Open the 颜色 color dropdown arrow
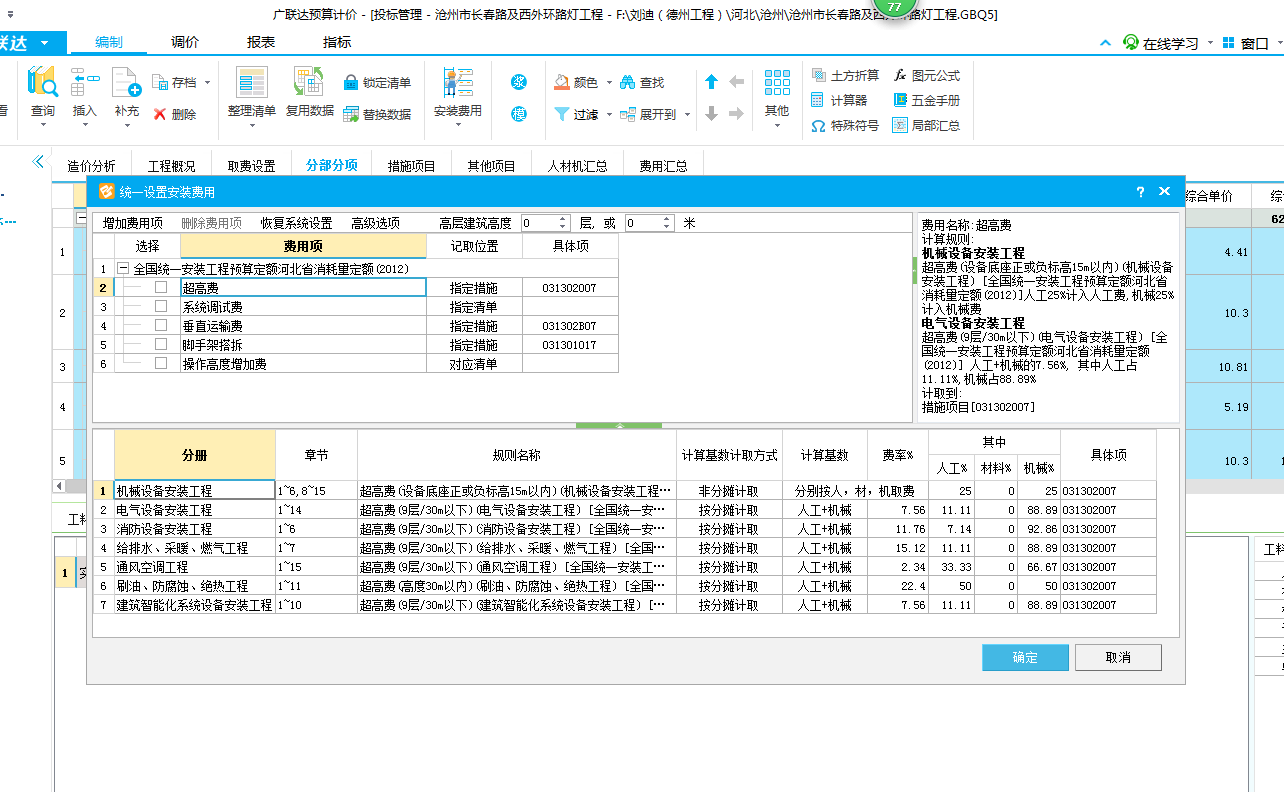 pos(607,83)
